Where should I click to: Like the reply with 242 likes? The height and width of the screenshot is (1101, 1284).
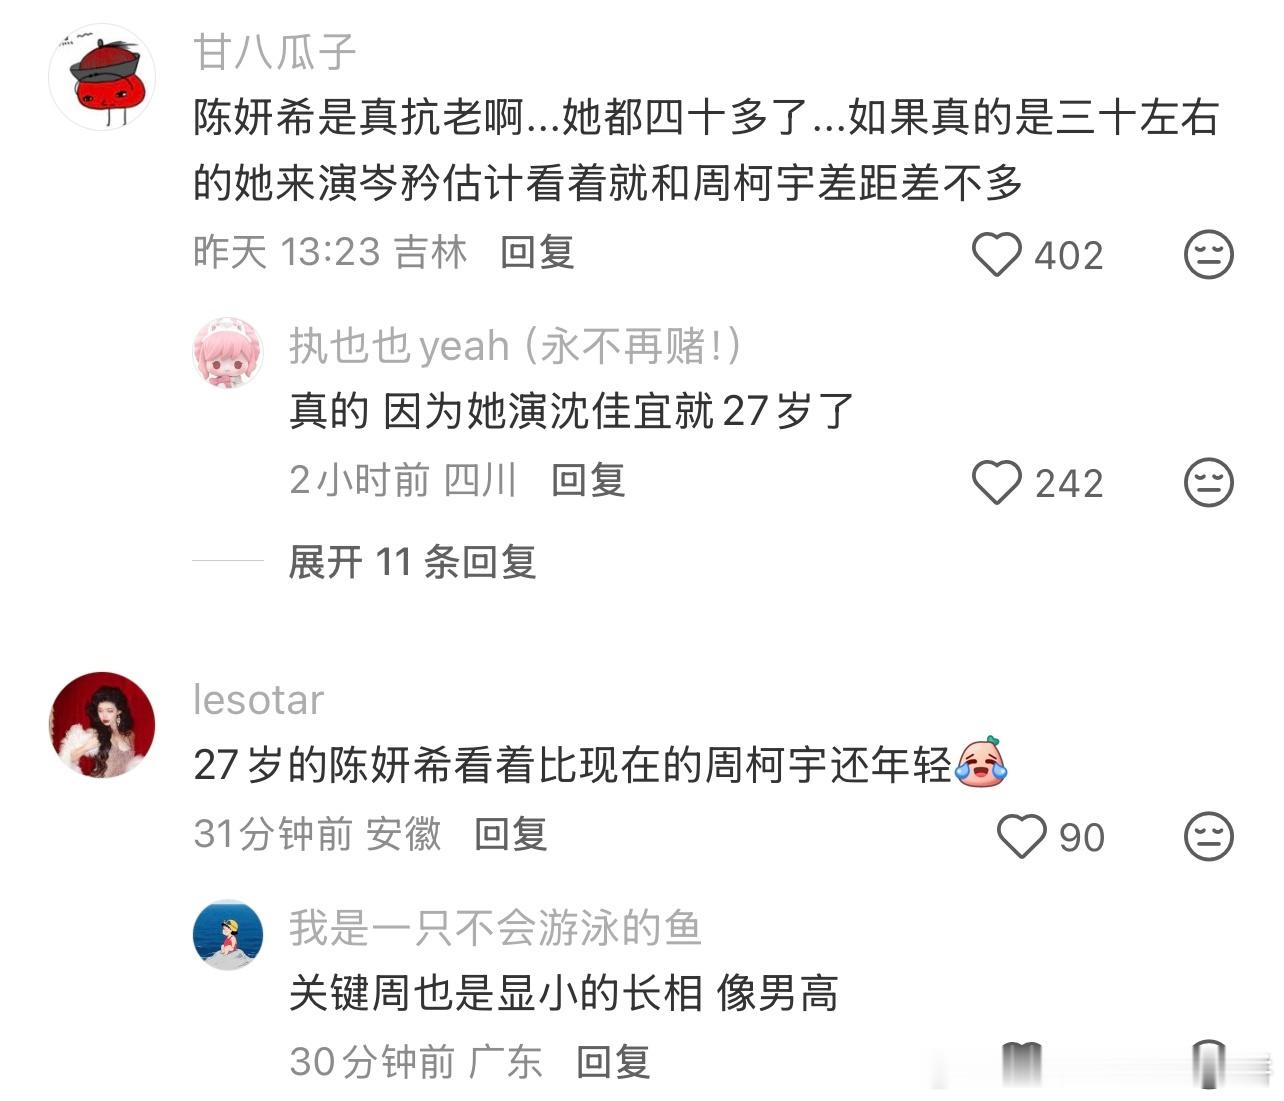coord(996,483)
